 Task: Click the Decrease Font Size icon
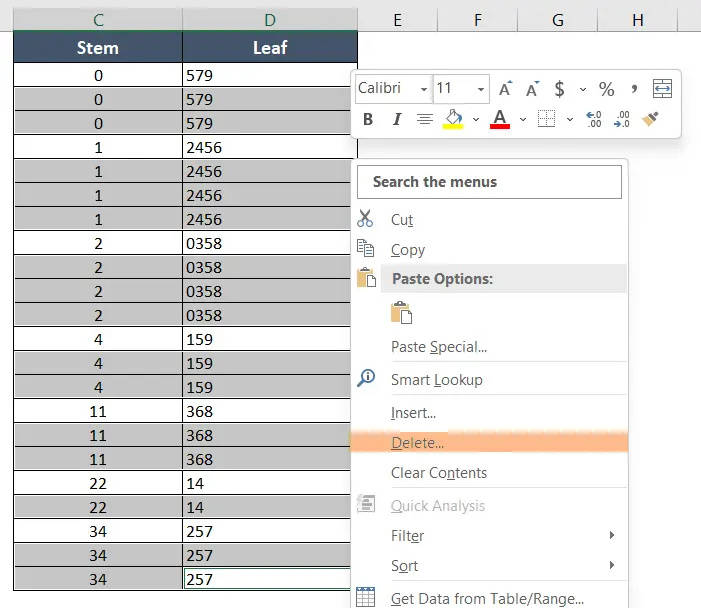532,89
